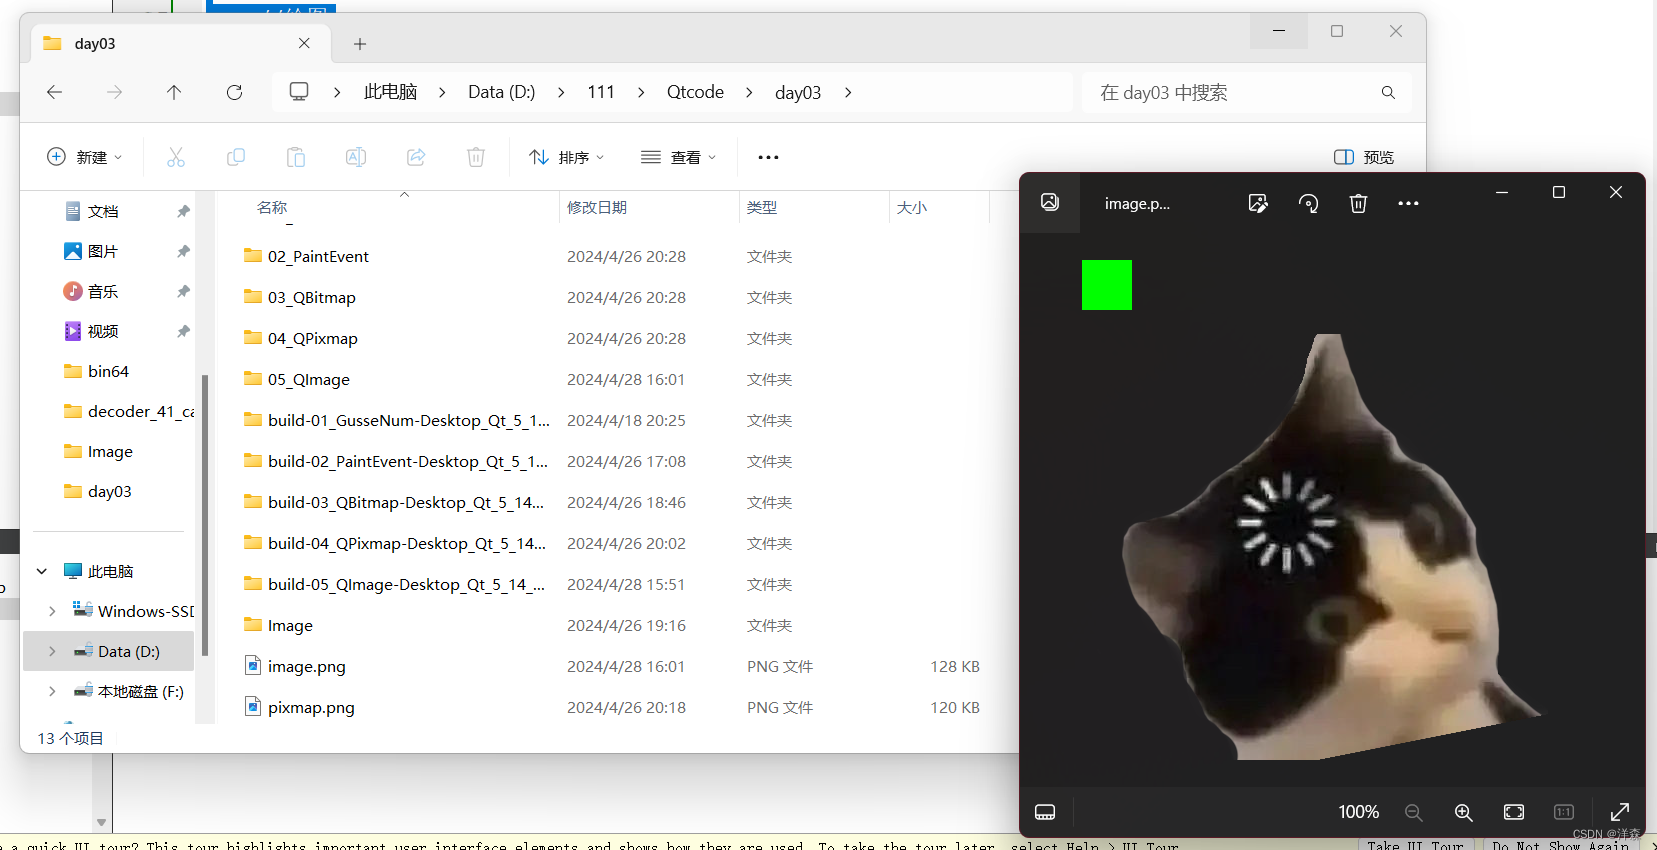Click the Back arrow in File Explorer
The height and width of the screenshot is (850, 1657).
click(55, 92)
